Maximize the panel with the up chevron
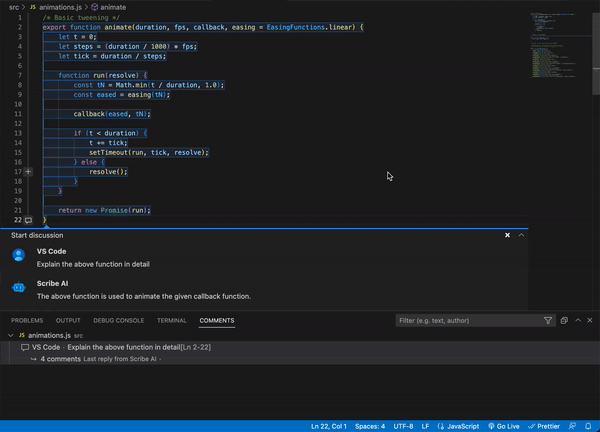Screen dimensions: 600x432 578,320
